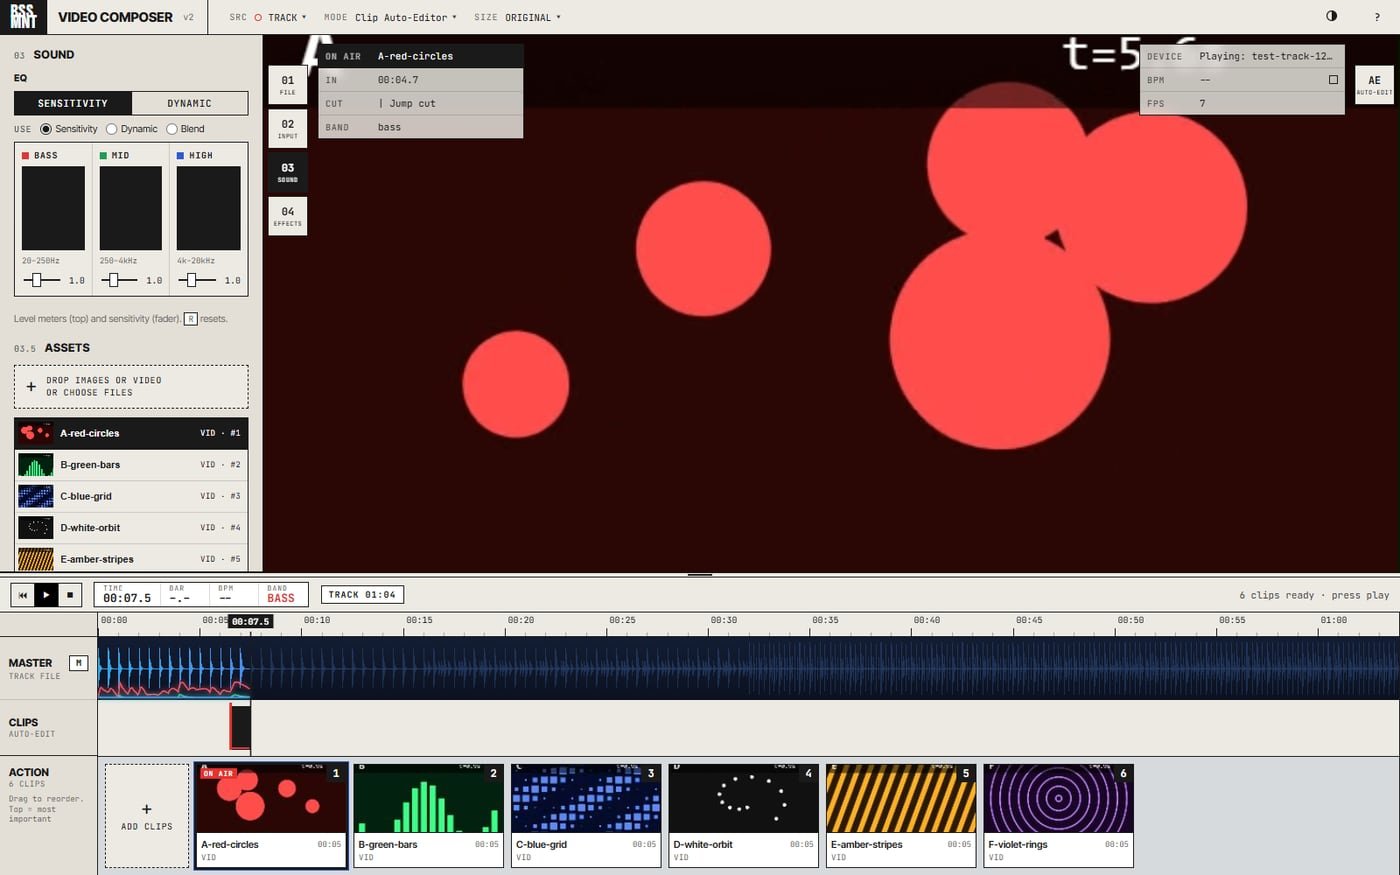Select the Blend radio option
Screen dimensions: 1400x875
[172, 129]
